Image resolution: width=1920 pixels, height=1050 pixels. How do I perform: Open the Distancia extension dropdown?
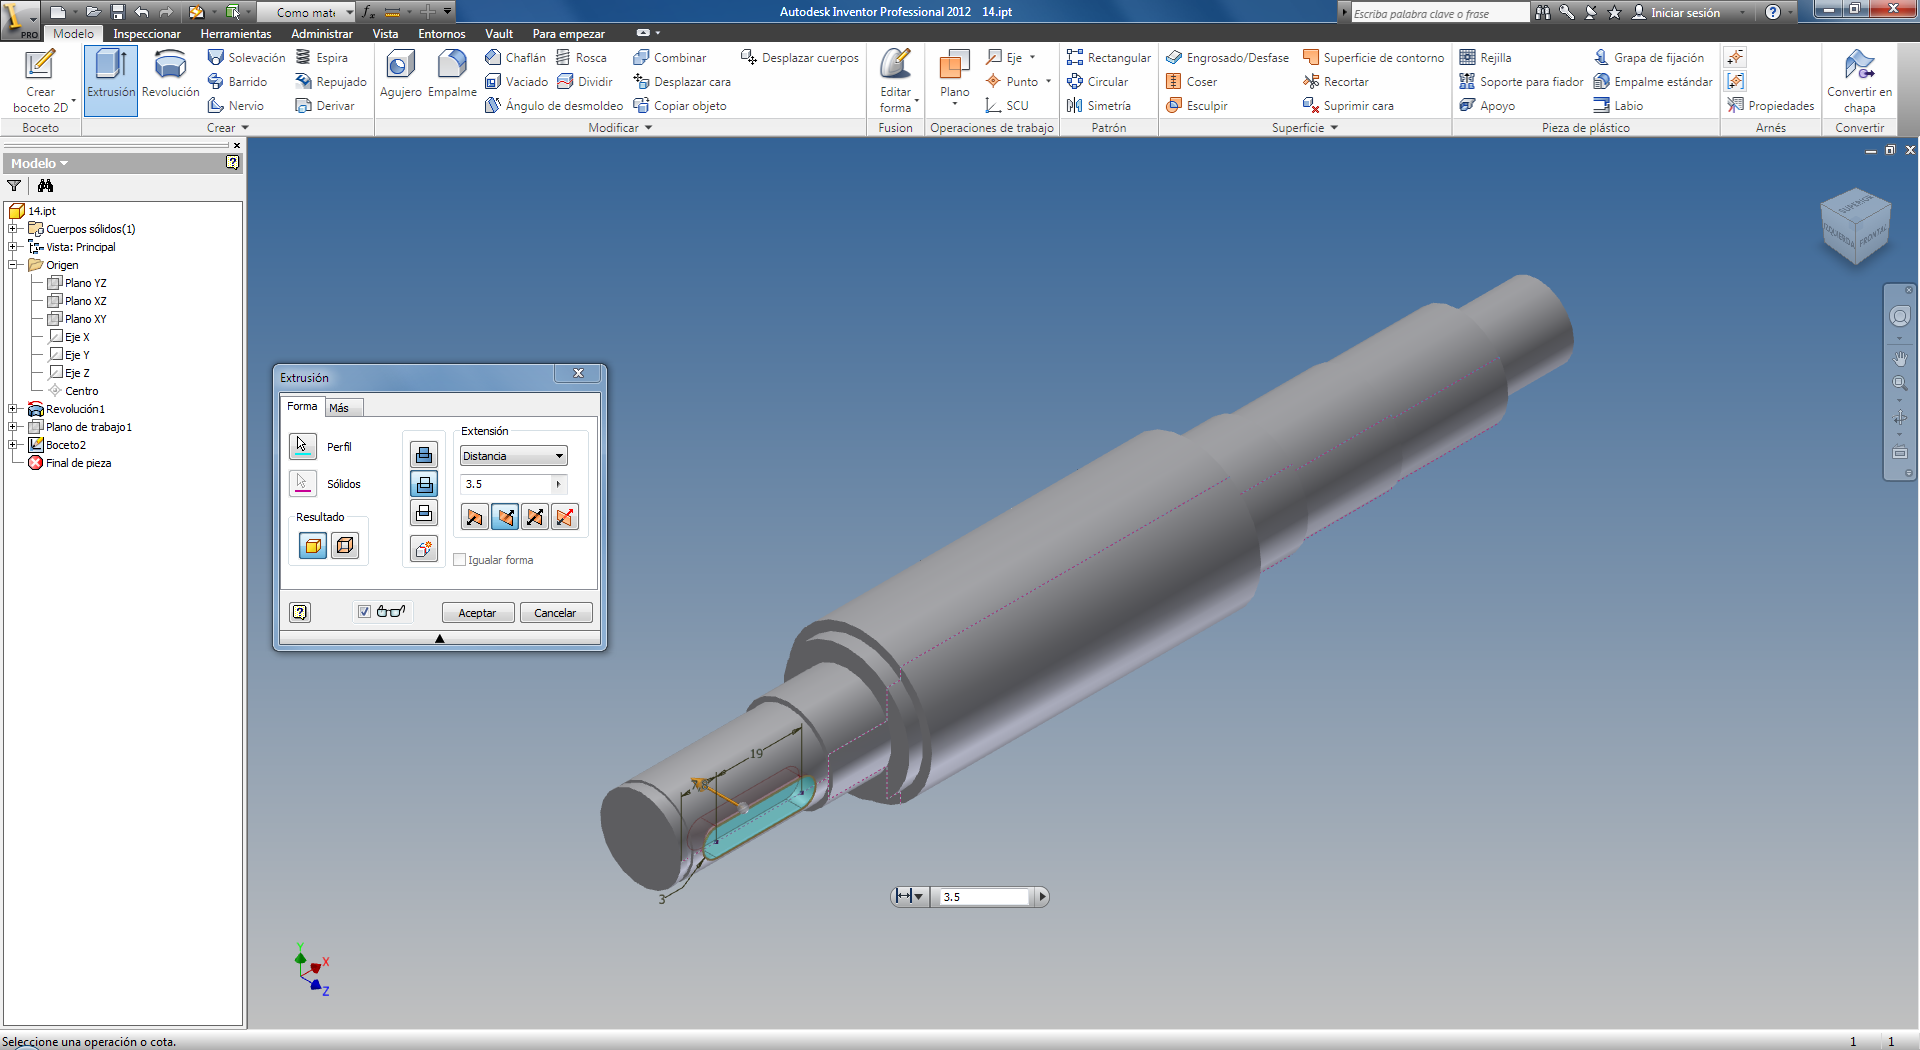point(514,456)
